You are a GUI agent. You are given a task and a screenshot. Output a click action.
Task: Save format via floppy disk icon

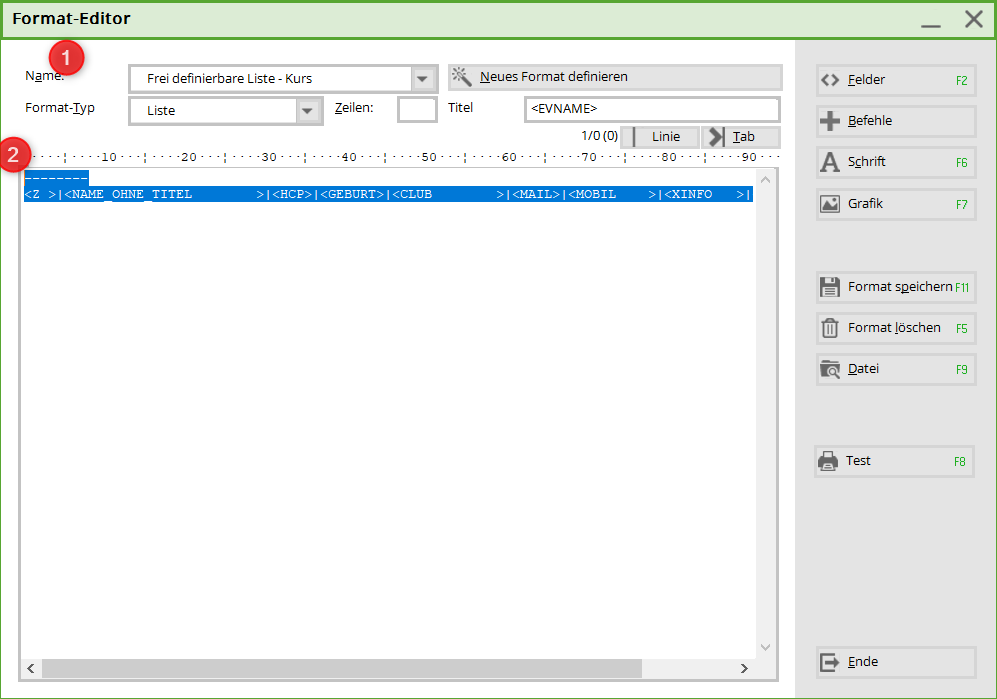830,287
